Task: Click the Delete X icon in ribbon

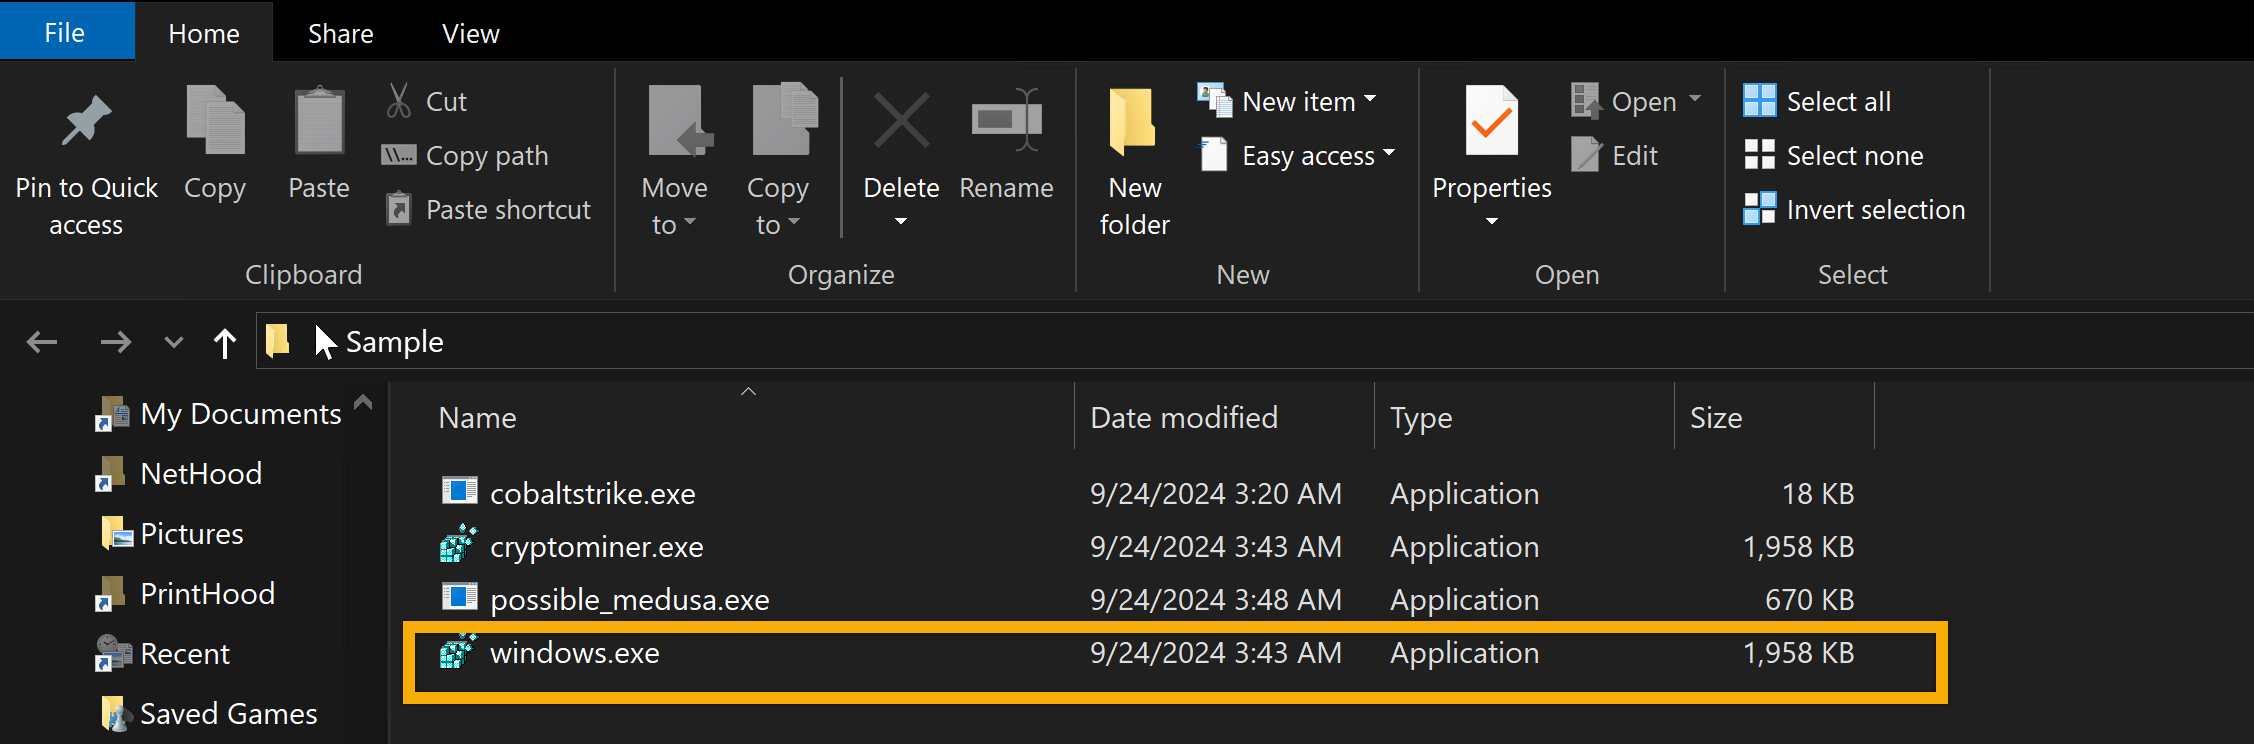Action: (x=901, y=122)
